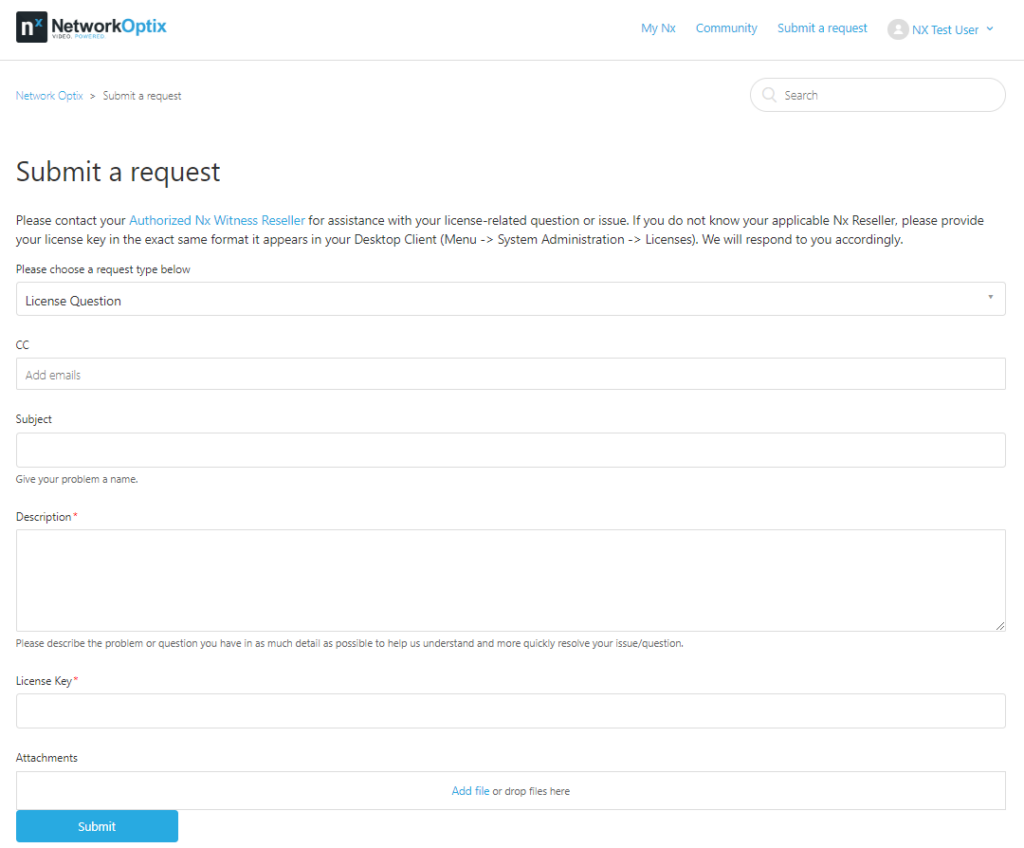Click the Give your problem a name hint
Viewport: 1024px width, 848px height.
point(77,479)
